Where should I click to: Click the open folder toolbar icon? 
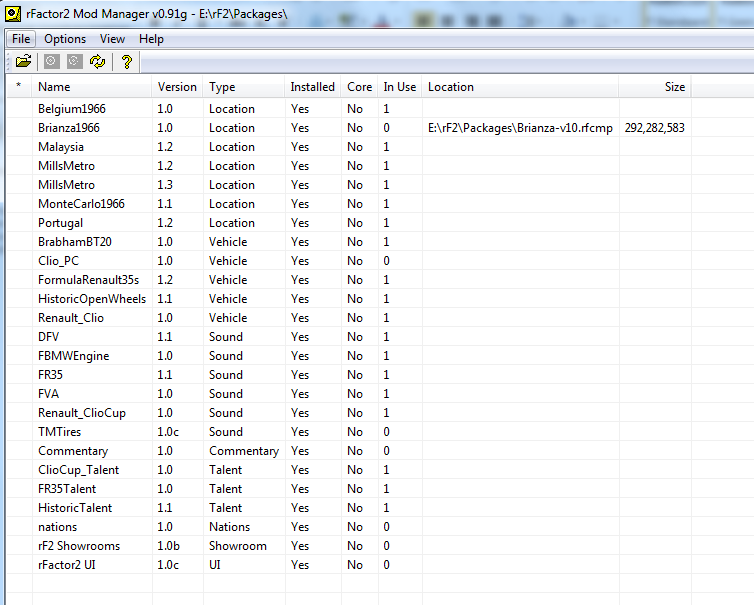coord(23,62)
